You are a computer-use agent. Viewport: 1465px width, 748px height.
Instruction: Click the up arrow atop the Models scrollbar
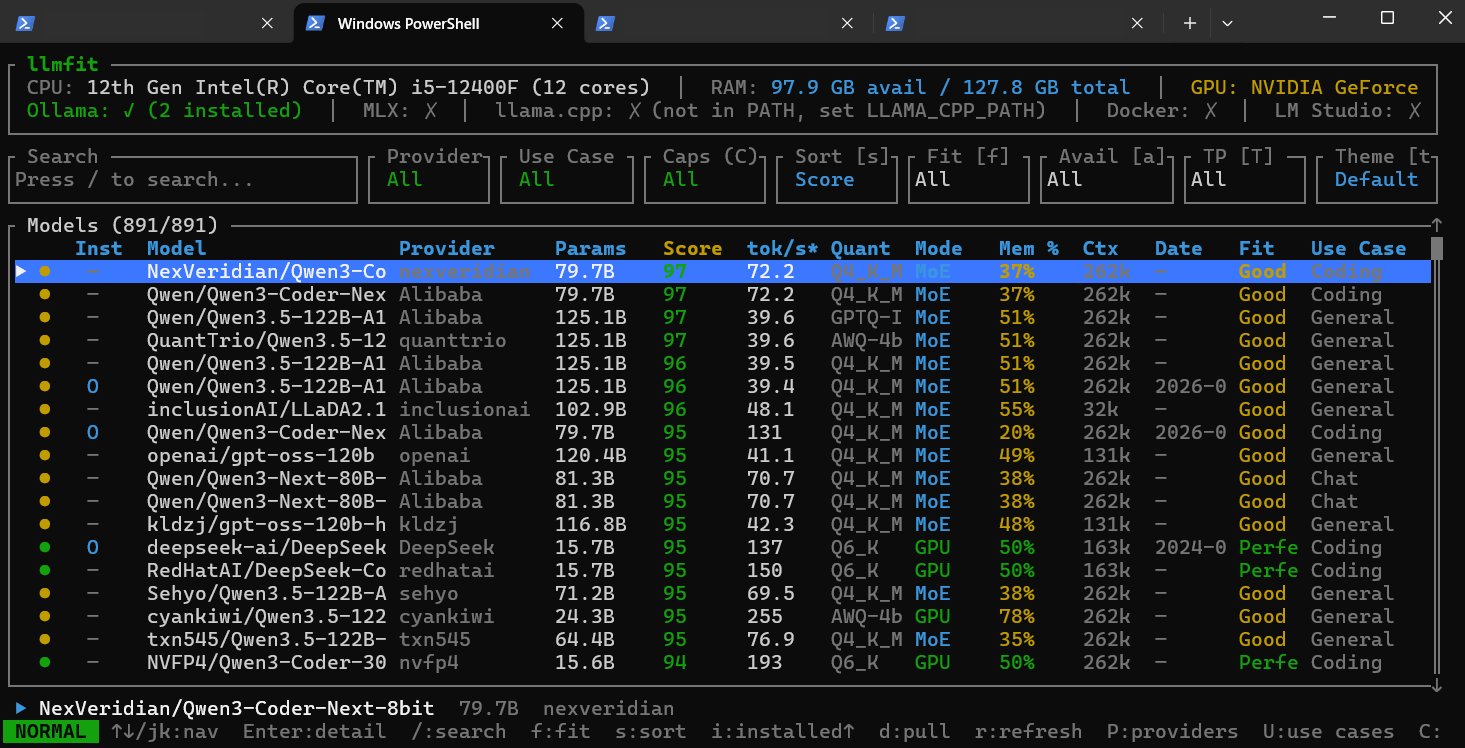click(1437, 226)
